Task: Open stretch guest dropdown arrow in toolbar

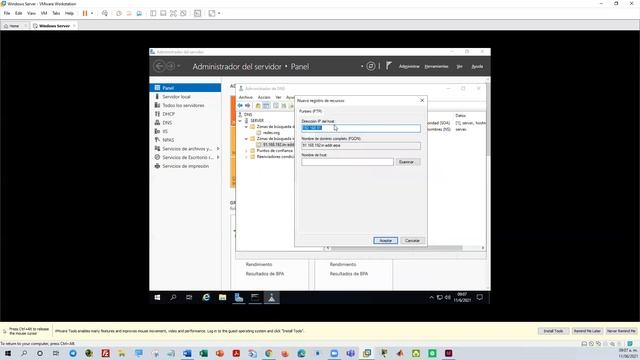Action: click(219, 13)
